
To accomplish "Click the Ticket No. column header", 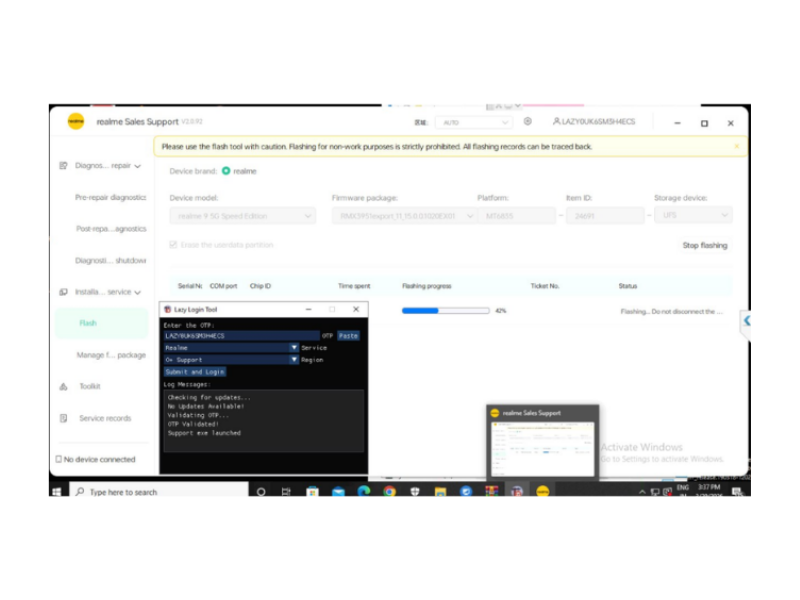I will pos(545,286).
